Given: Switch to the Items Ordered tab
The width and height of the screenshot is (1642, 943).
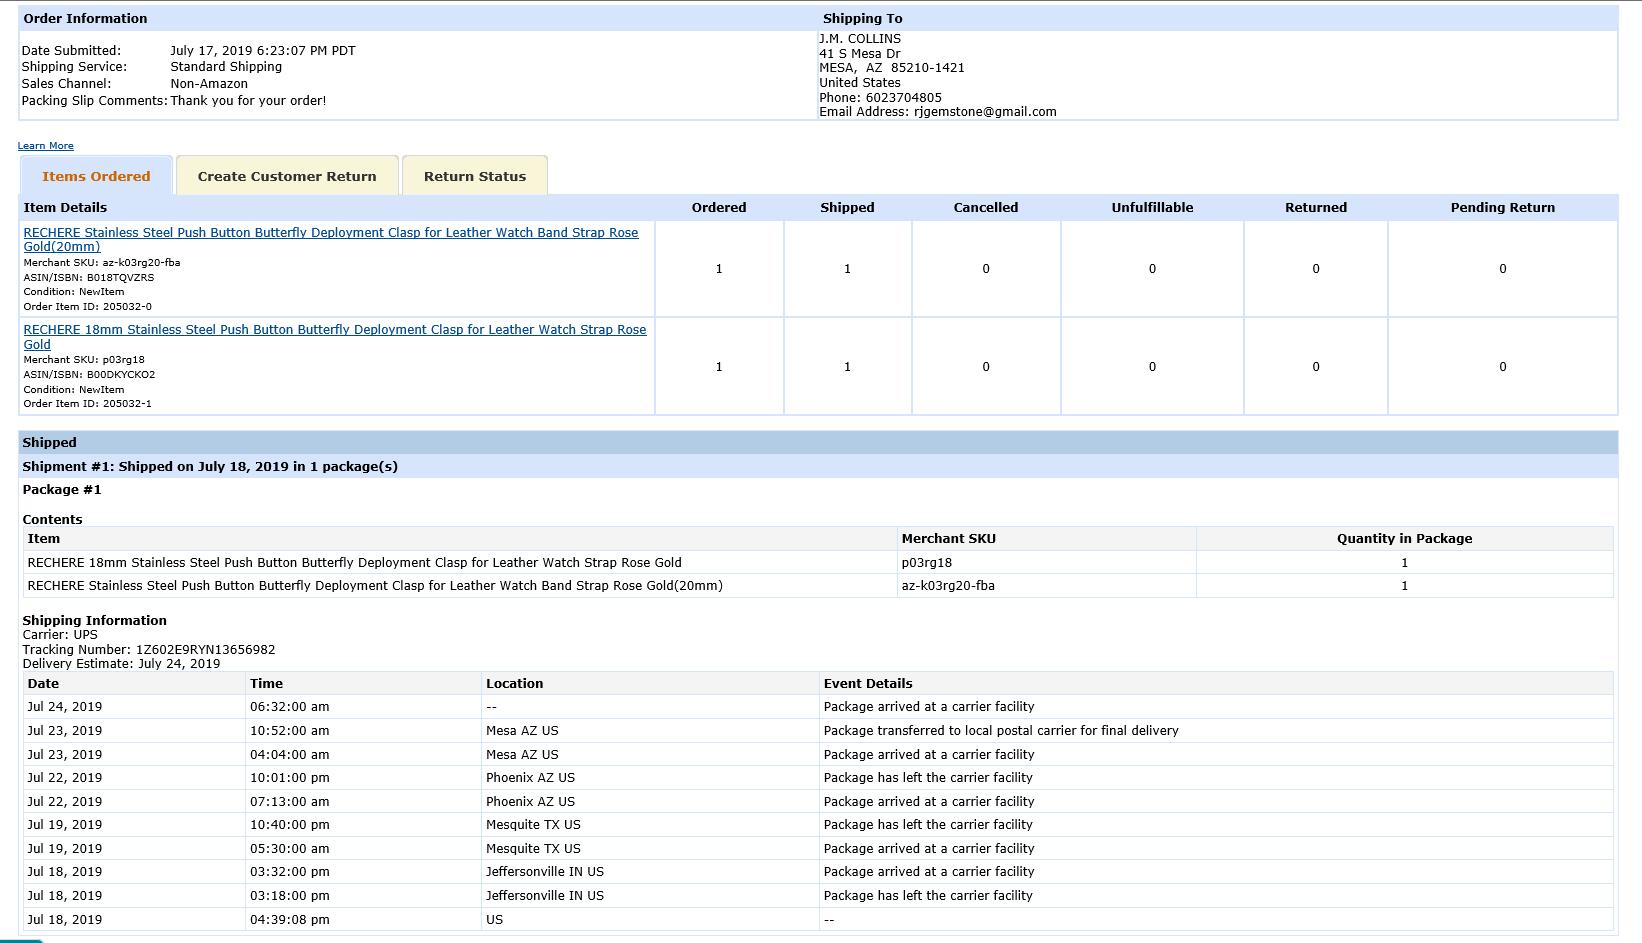Looking at the screenshot, I should point(96,176).
